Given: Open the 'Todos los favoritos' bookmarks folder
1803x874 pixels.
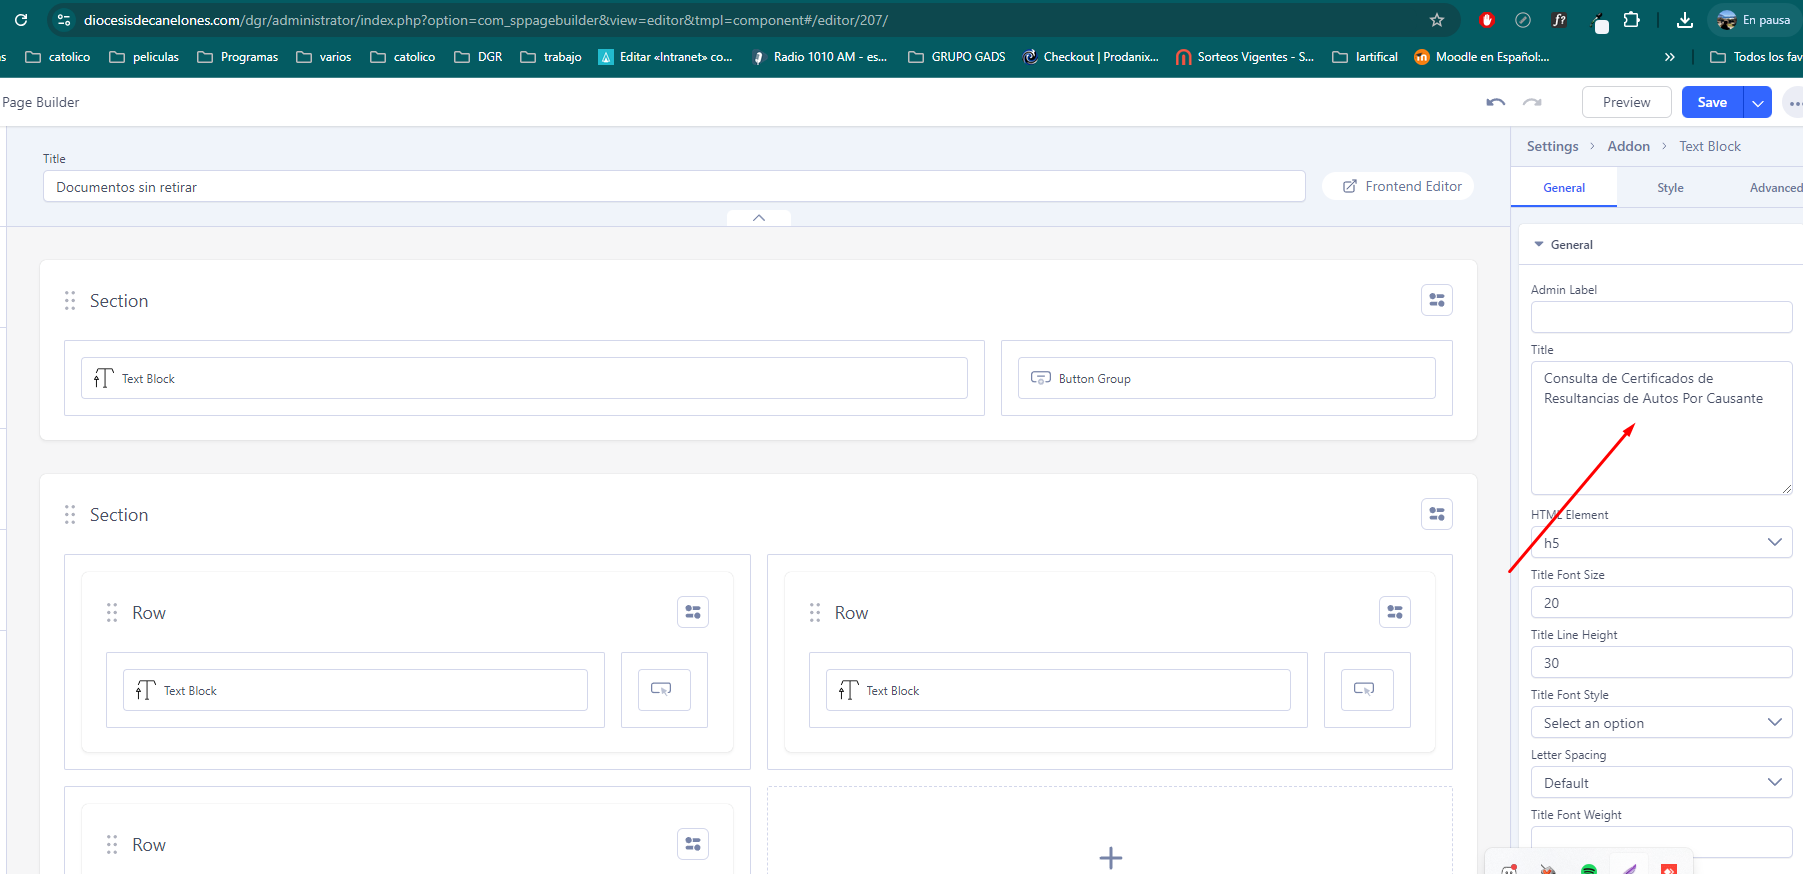Looking at the screenshot, I should coord(1756,57).
